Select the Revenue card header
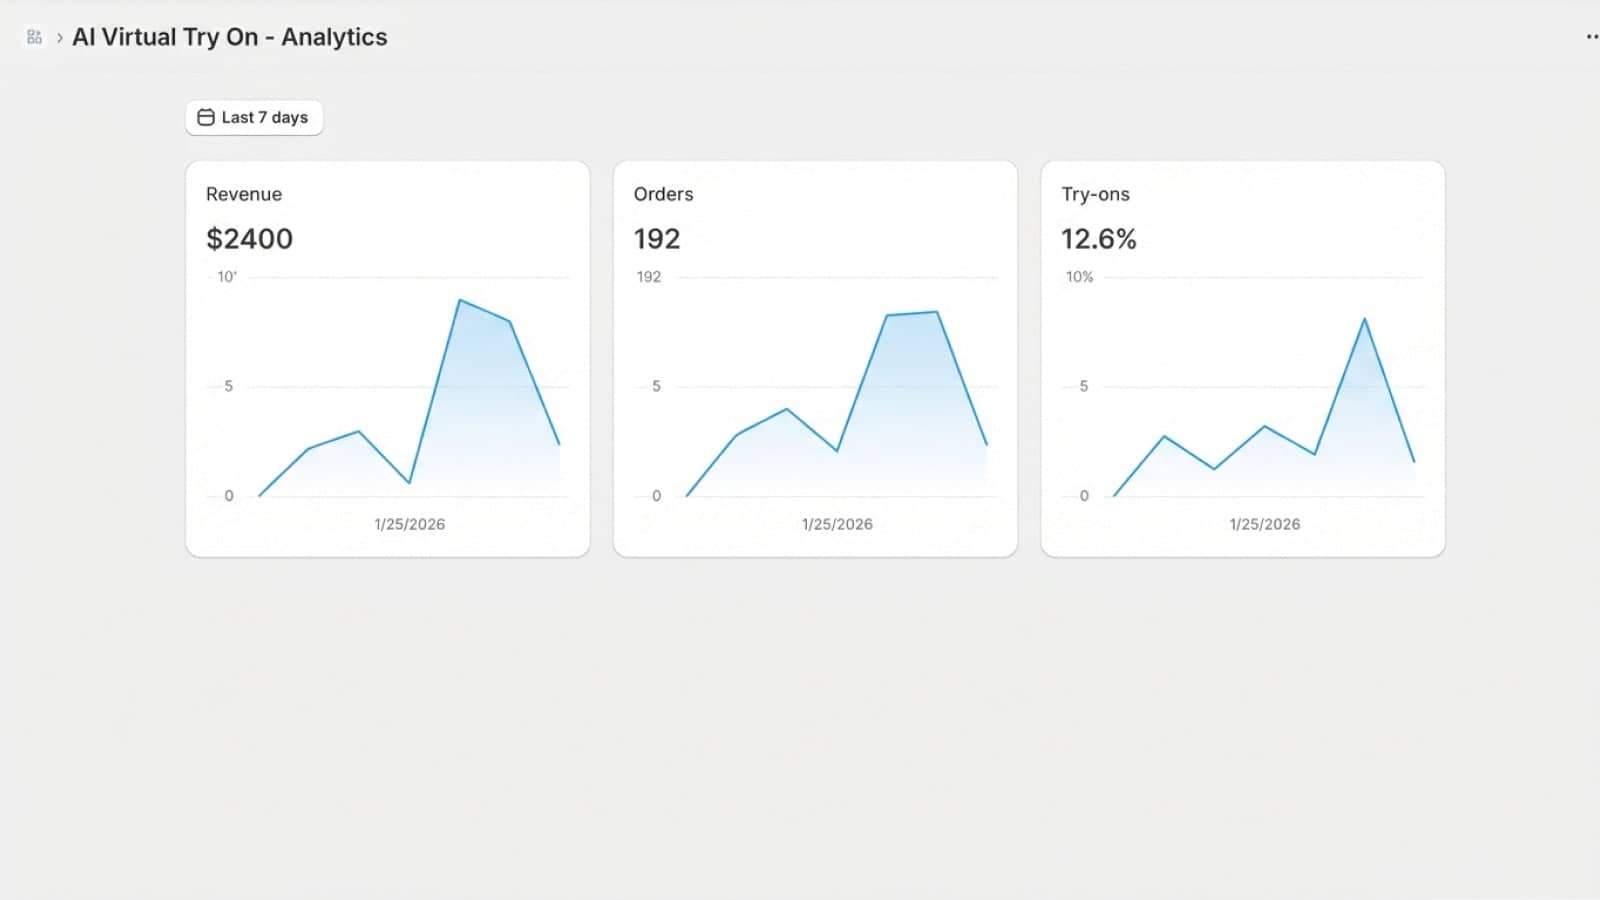The width and height of the screenshot is (1600, 900). point(244,194)
